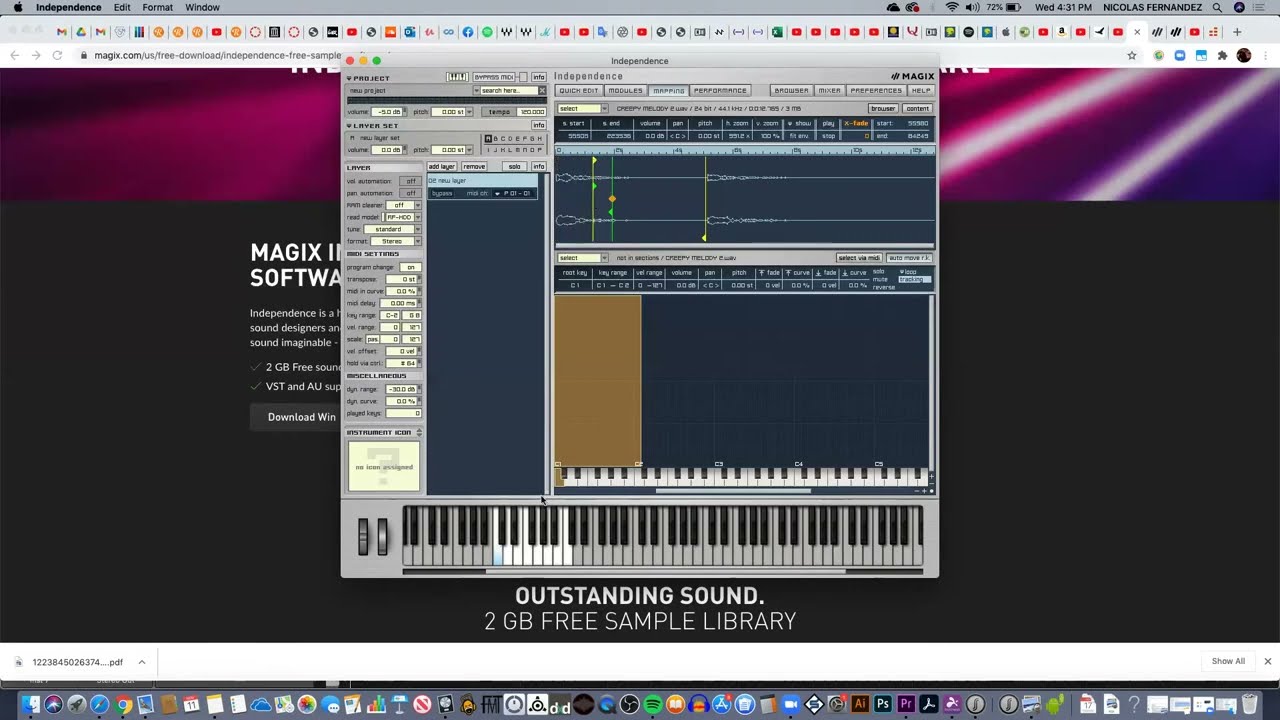Clear the project search field with X
Viewport: 1280px width, 720px height.
tap(543, 90)
